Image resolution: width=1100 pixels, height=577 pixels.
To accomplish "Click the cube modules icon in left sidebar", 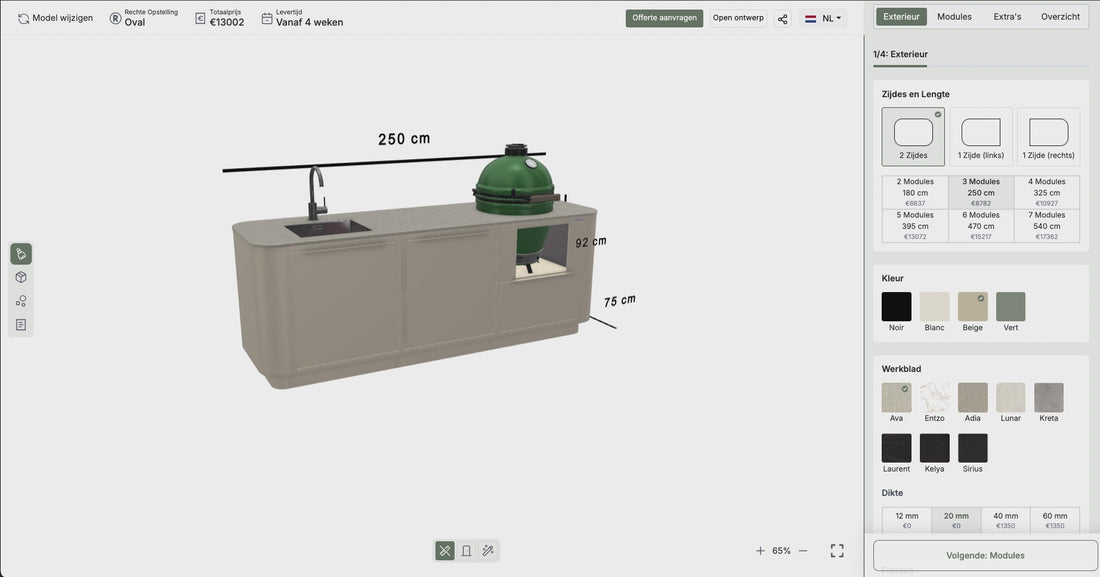I will 21,277.
